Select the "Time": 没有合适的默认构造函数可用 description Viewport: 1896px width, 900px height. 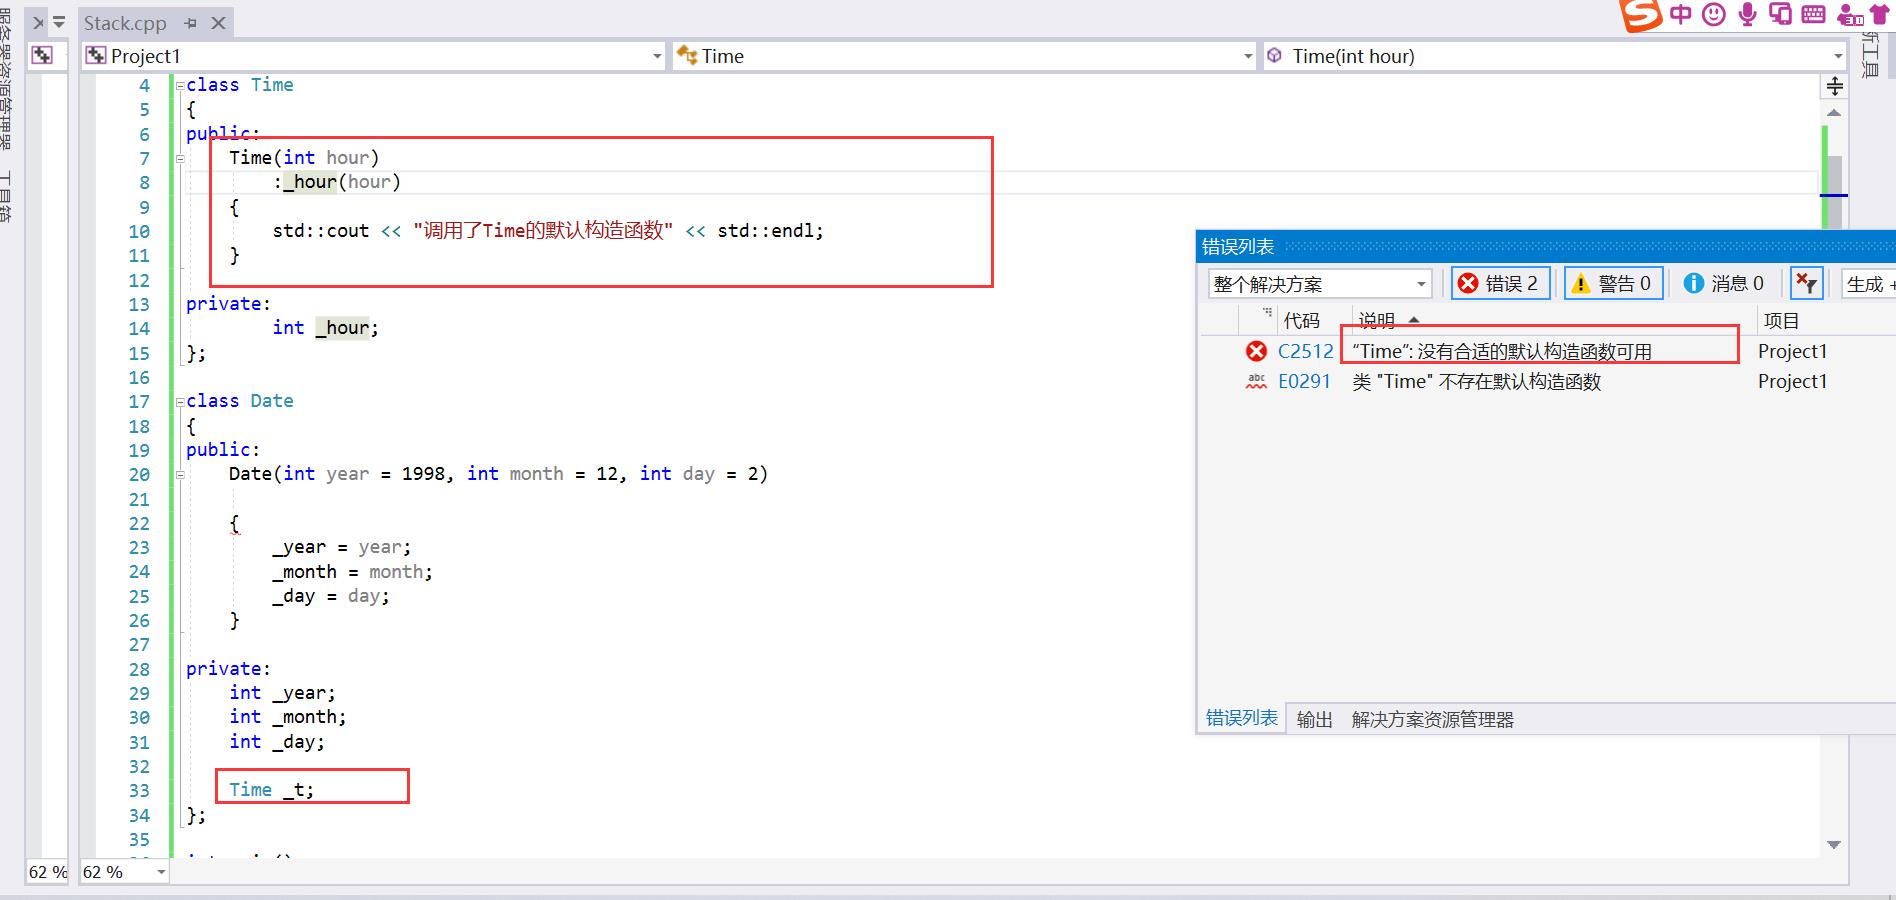pyautogui.click(x=1501, y=351)
